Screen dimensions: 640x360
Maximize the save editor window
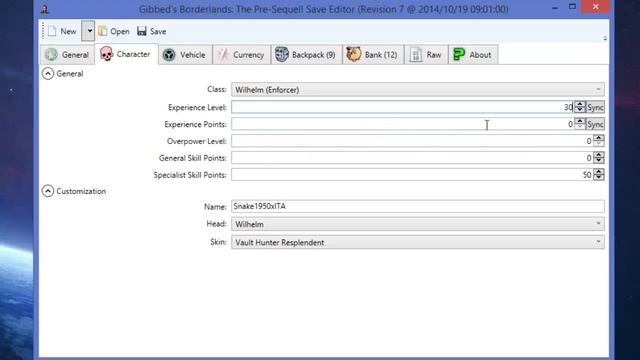point(572,7)
